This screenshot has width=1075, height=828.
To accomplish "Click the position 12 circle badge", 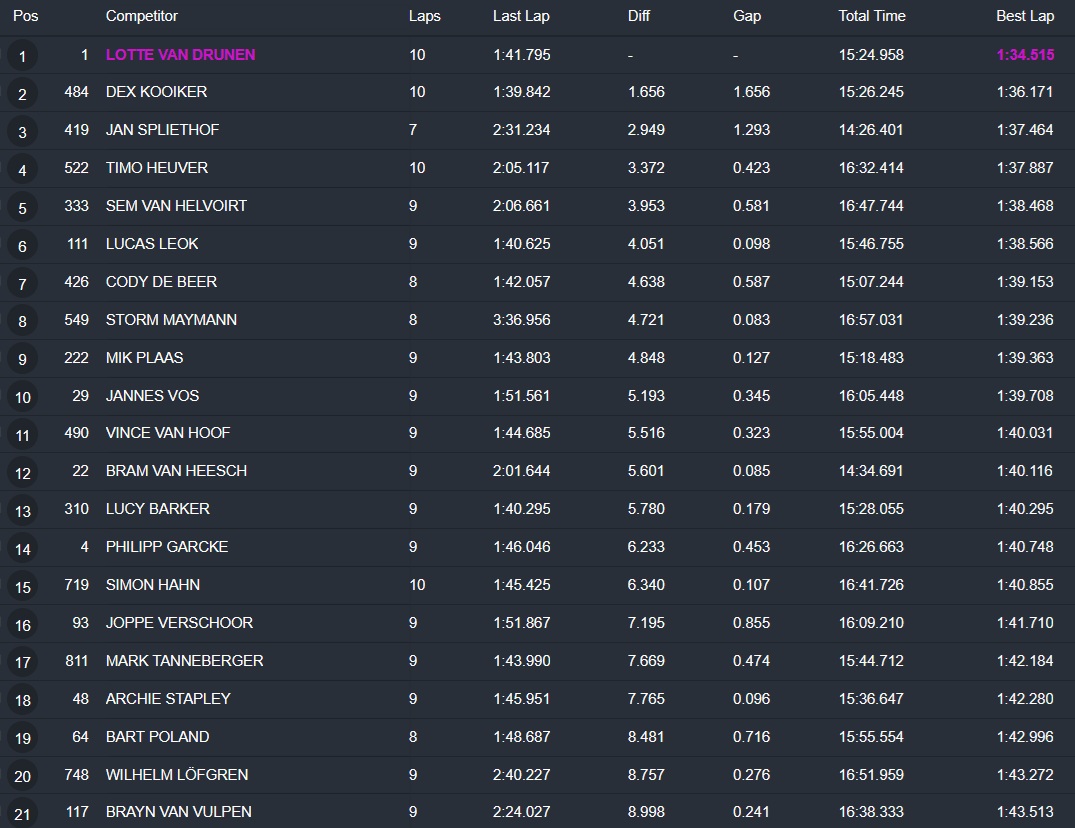I will tap(22, 473).
